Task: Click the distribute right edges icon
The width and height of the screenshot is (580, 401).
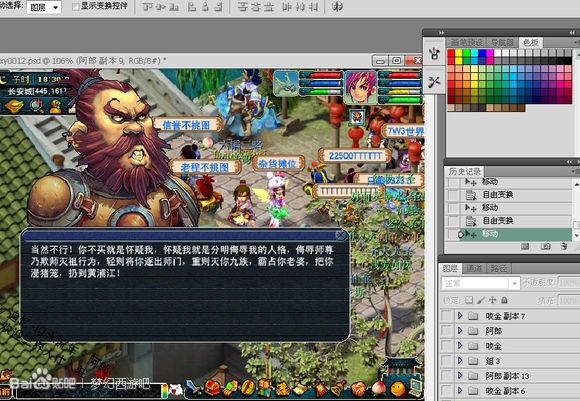Action: pos(313,7)
